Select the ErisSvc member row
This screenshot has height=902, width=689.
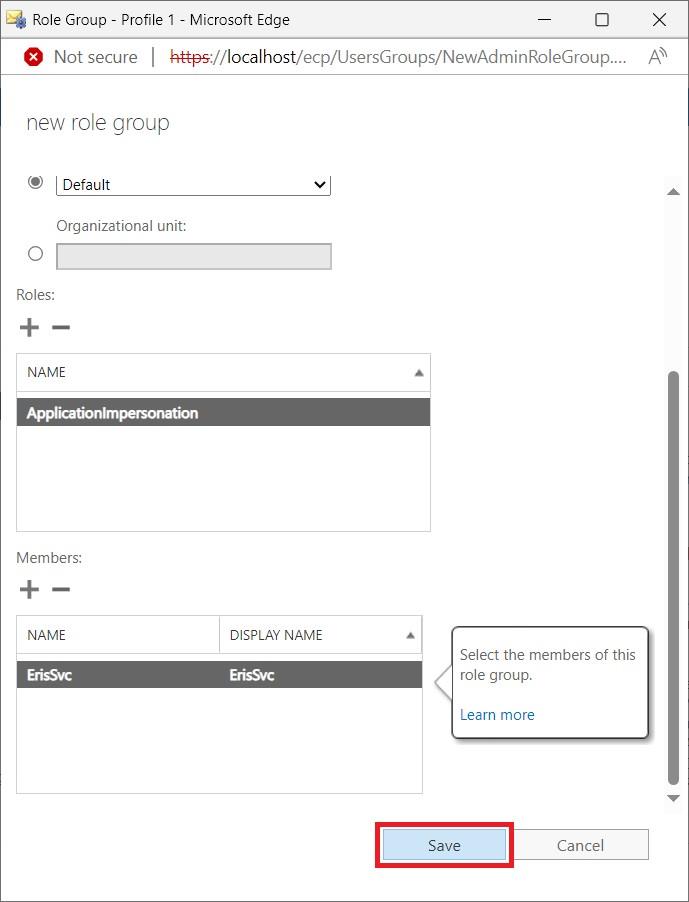[219, 675]
